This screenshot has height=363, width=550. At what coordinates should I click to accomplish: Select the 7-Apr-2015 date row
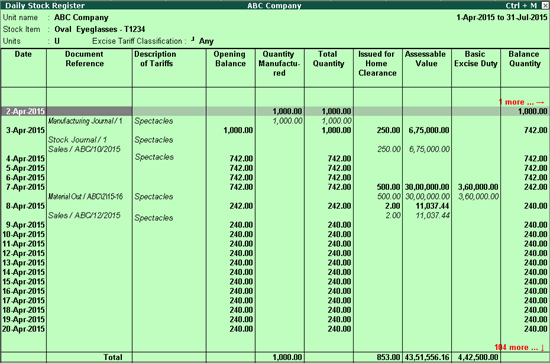275,187
